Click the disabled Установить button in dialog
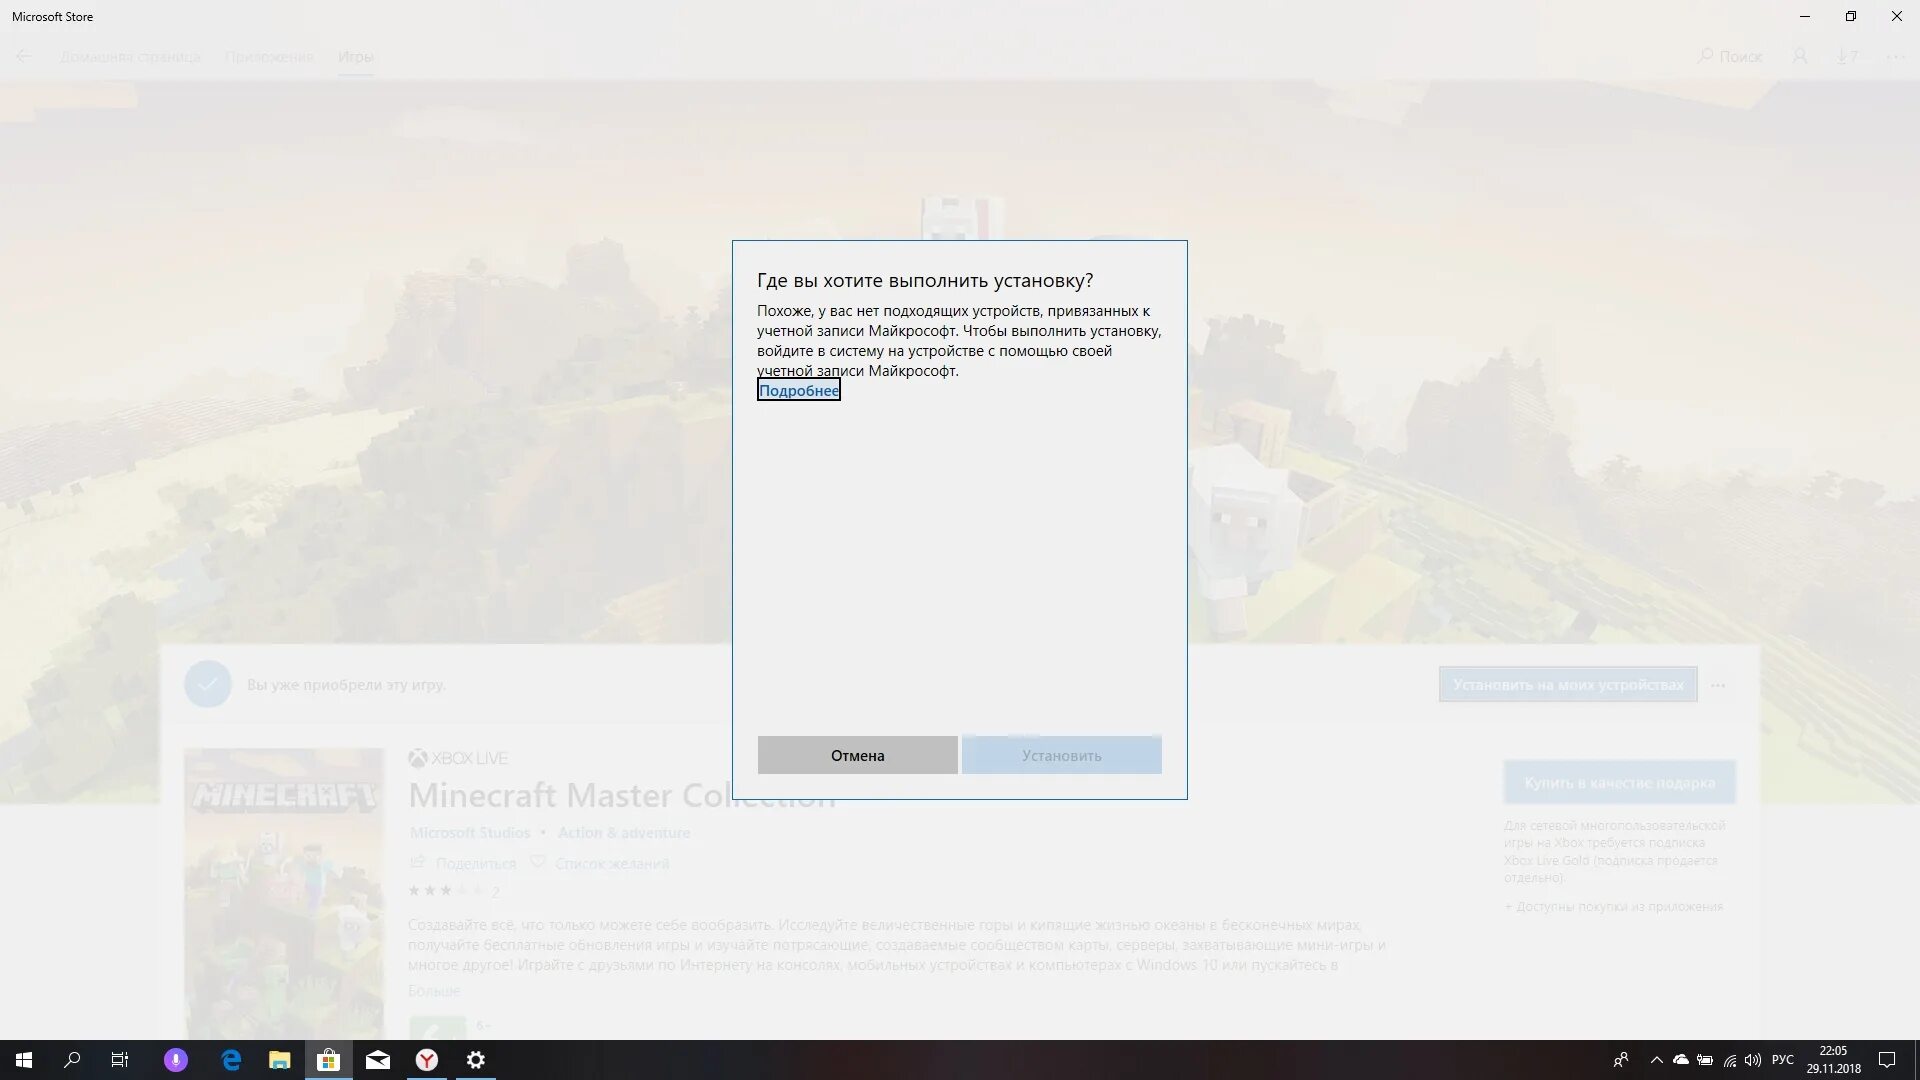 pos(1061,755)
